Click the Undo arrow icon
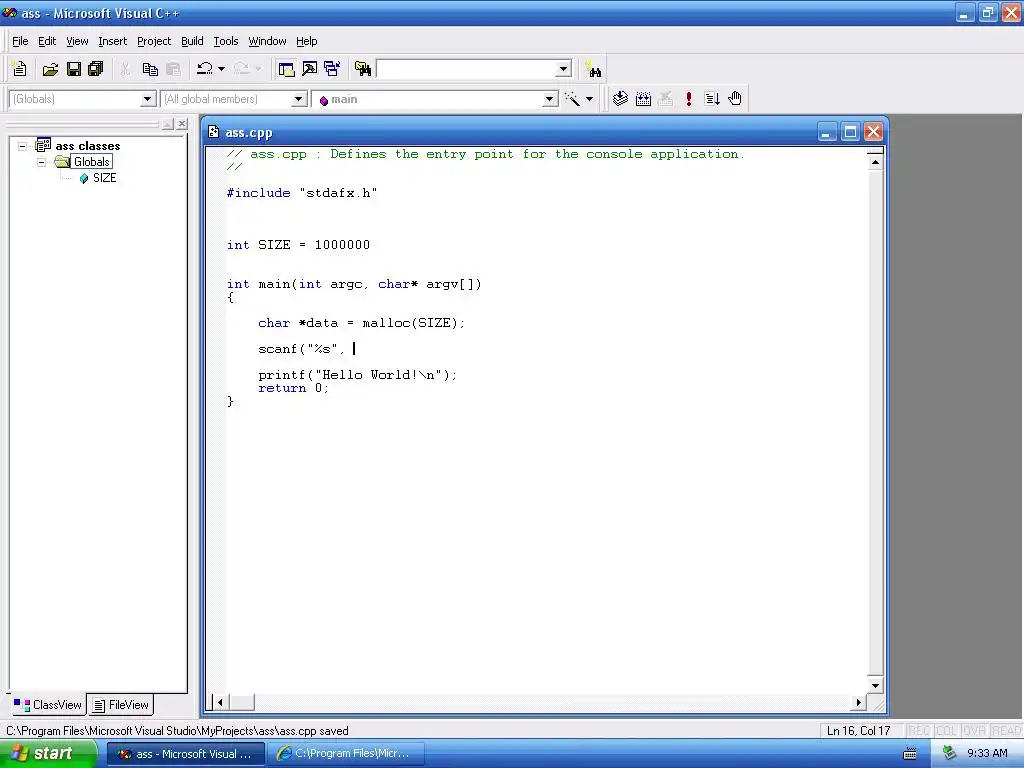 click(204, 69)
